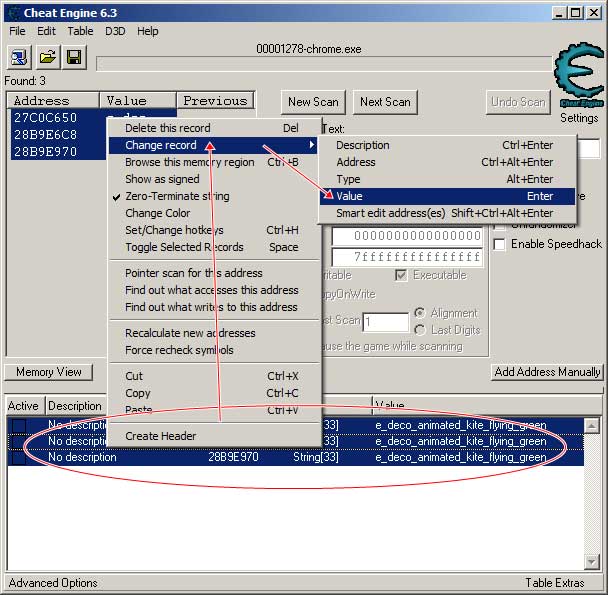Toggle Active box of first table row
The height and width of the screenshot is (595, 608).
[19, 425]
